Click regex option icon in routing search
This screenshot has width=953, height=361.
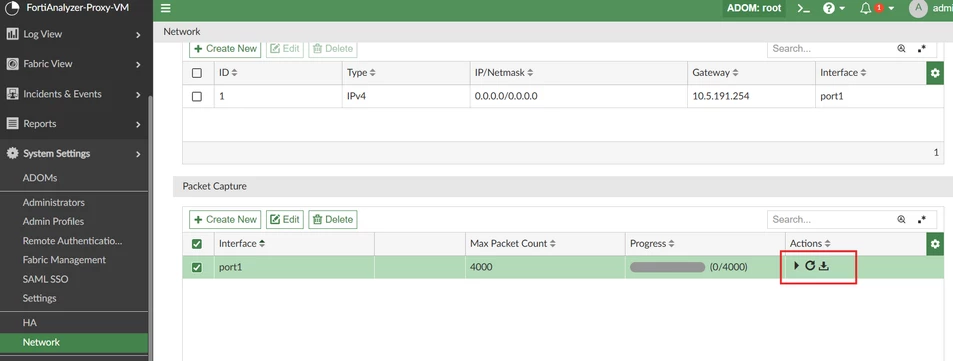[x=922, y=49]
